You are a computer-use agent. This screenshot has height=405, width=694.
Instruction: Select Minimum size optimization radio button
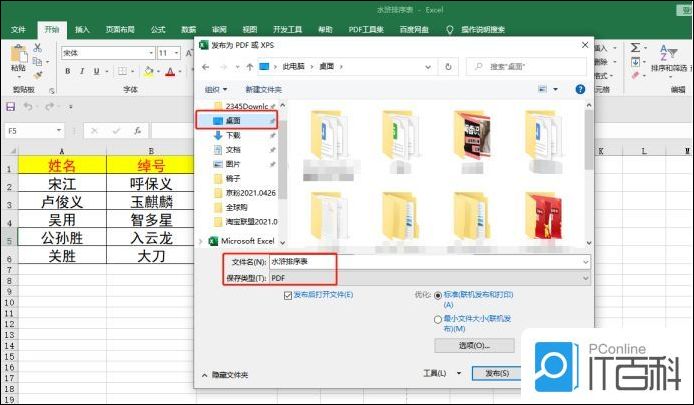point(438,319)
